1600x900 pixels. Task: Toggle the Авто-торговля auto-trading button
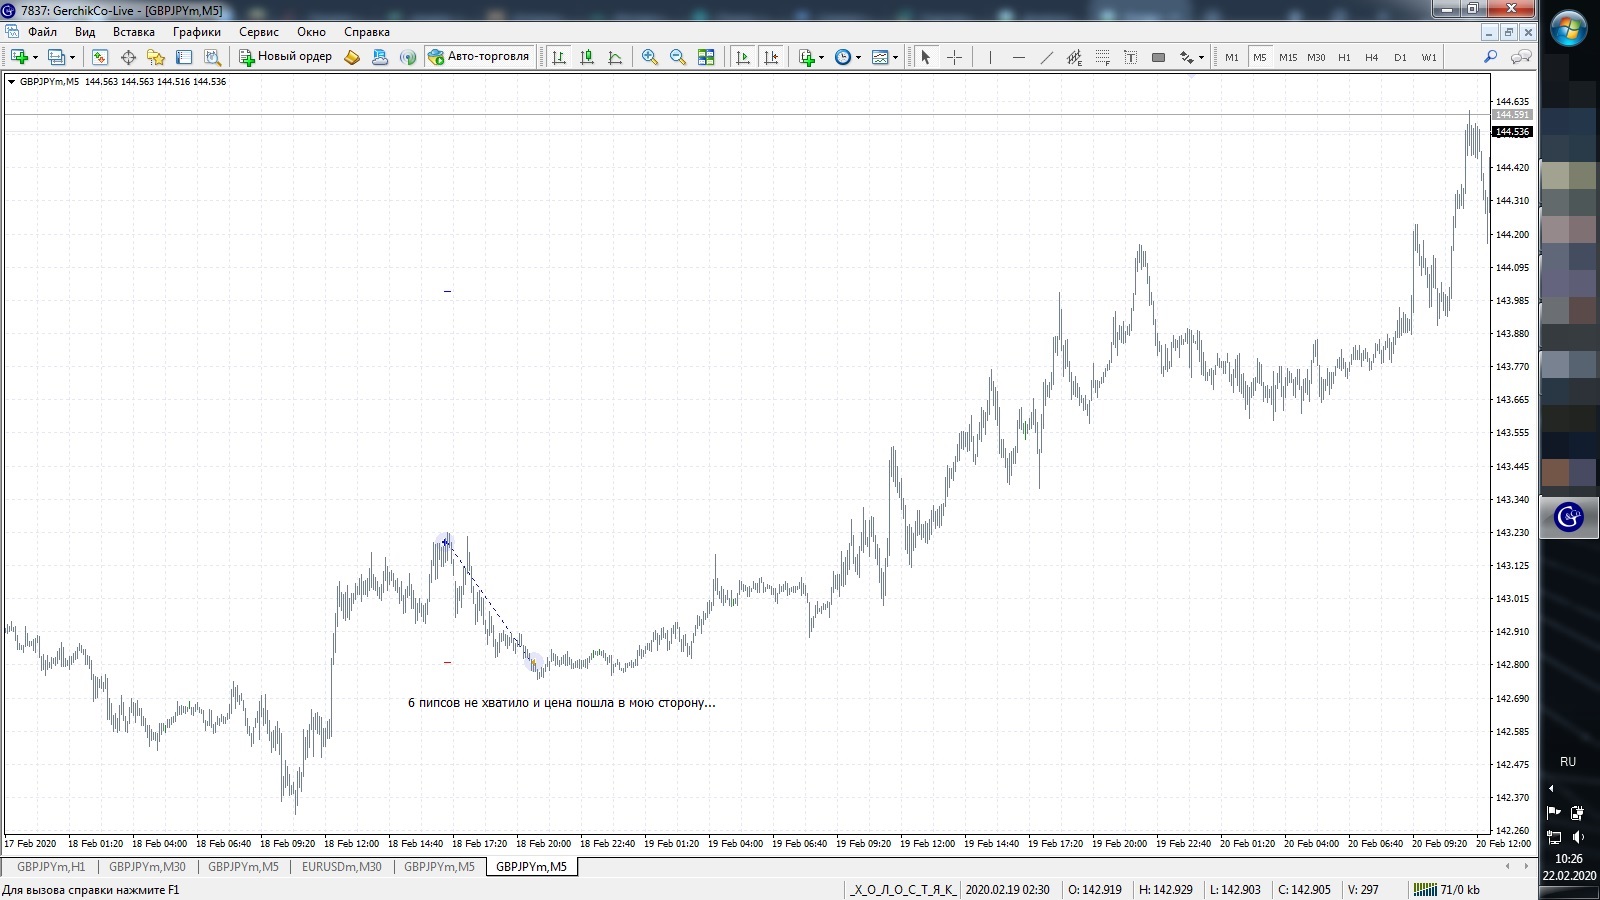tap(478, 57)
